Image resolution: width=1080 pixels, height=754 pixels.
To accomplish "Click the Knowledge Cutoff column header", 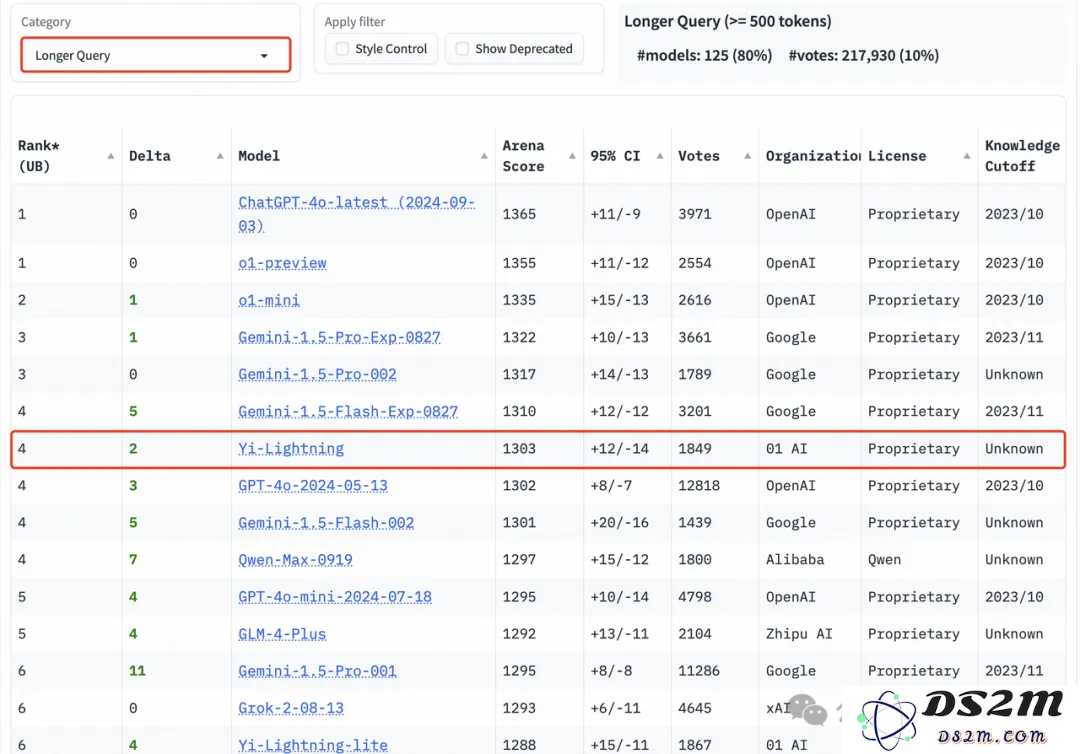I will click(1022, 156).
